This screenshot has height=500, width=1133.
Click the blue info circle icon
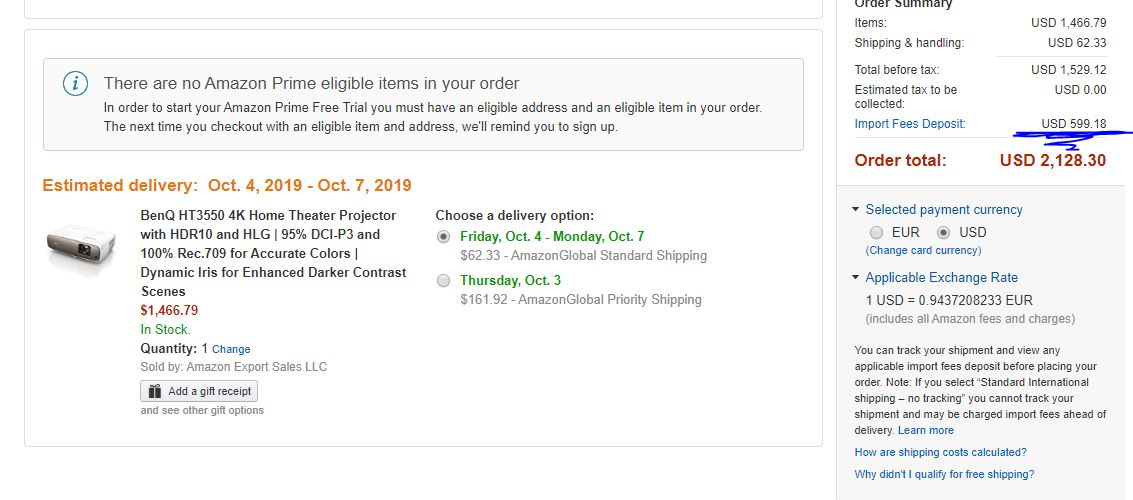coord(75,84)
